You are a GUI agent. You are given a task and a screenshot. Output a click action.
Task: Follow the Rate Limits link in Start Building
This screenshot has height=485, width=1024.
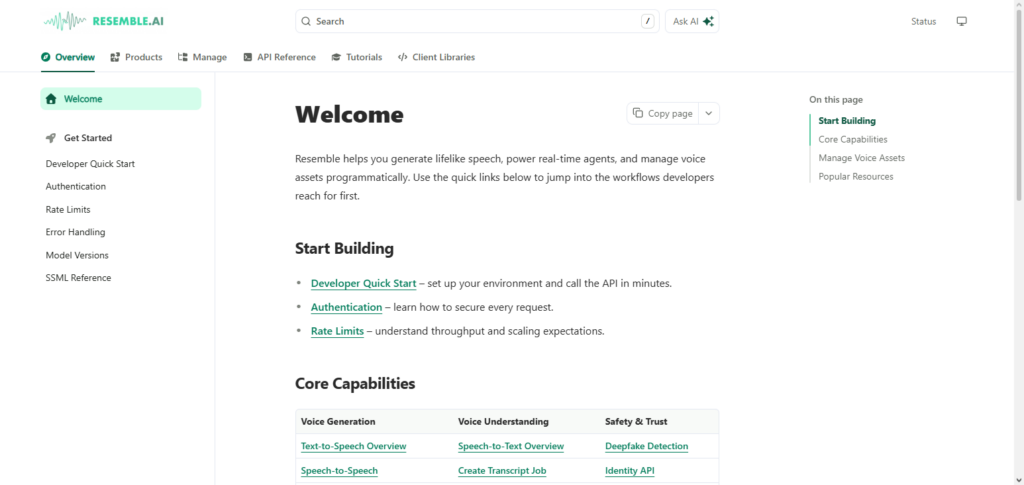pos(337,331)
